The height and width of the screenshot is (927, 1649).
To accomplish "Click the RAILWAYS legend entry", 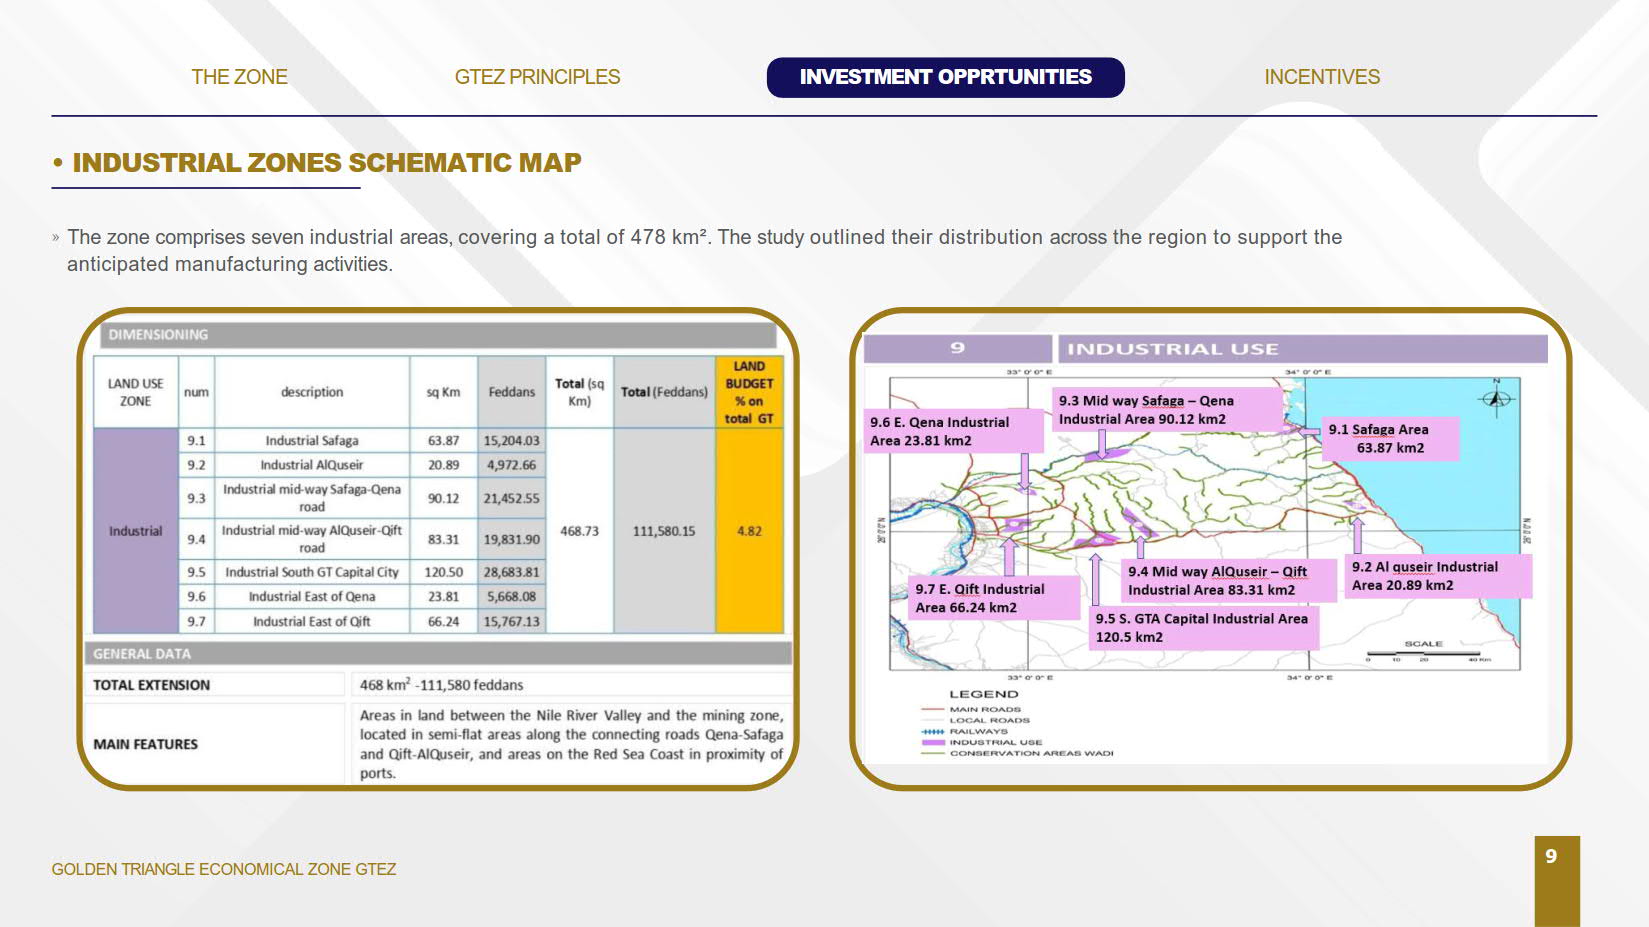I will [x=965, y=731].
